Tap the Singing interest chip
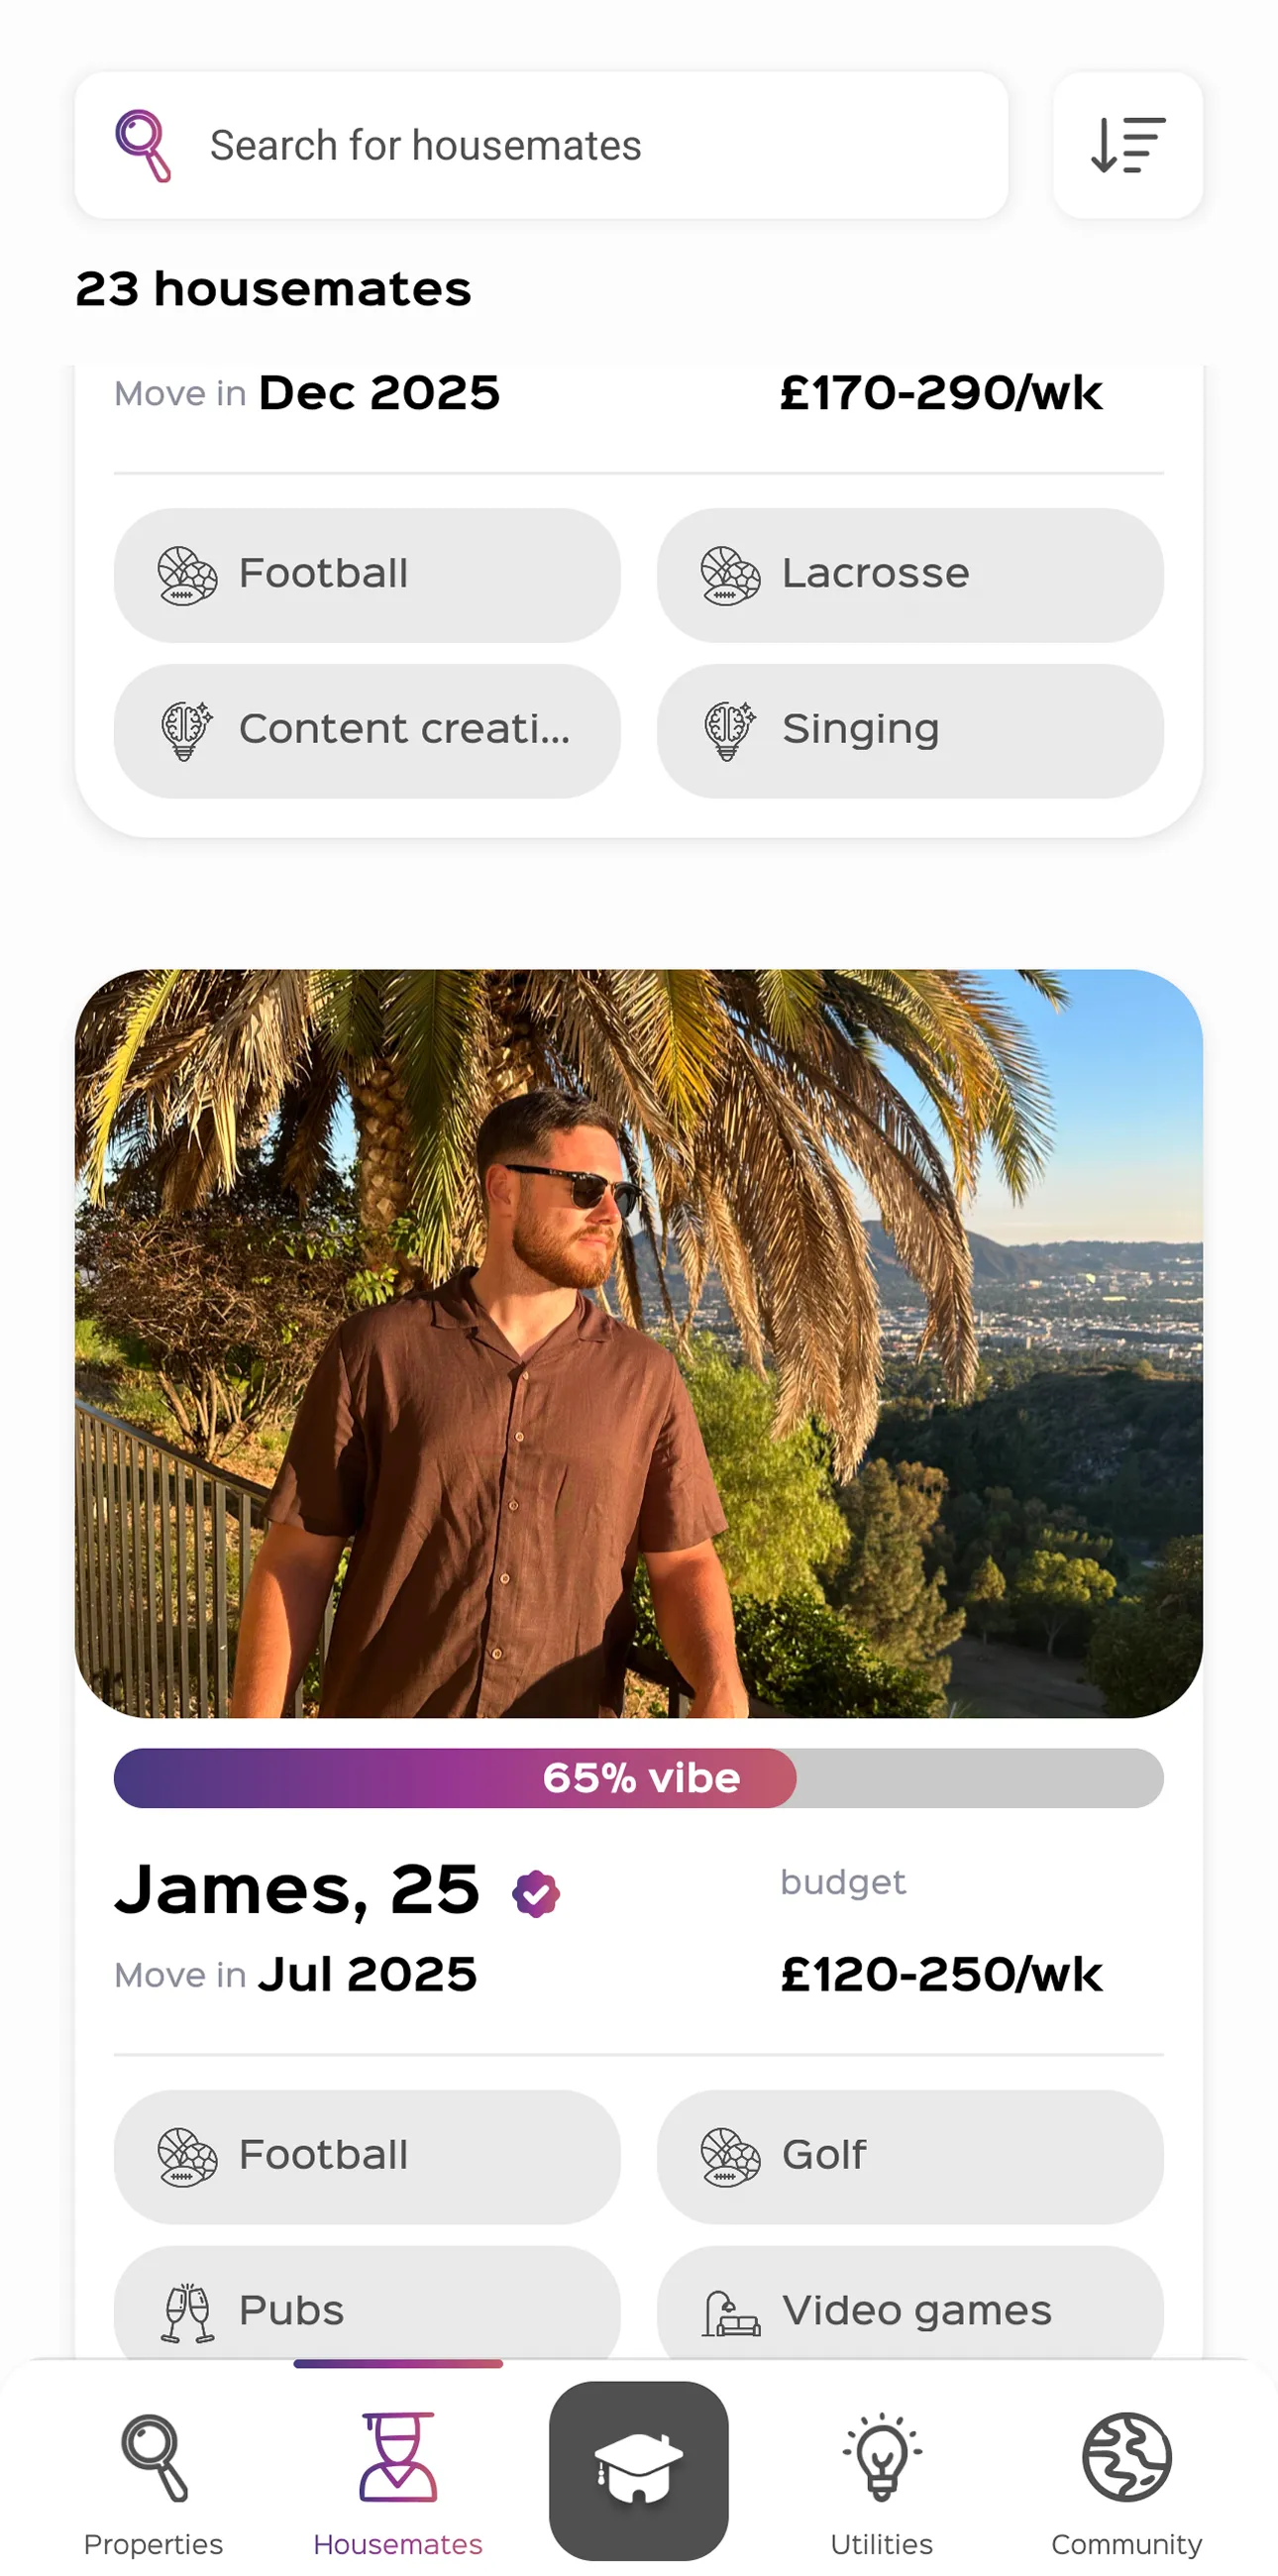 point(909,730)
